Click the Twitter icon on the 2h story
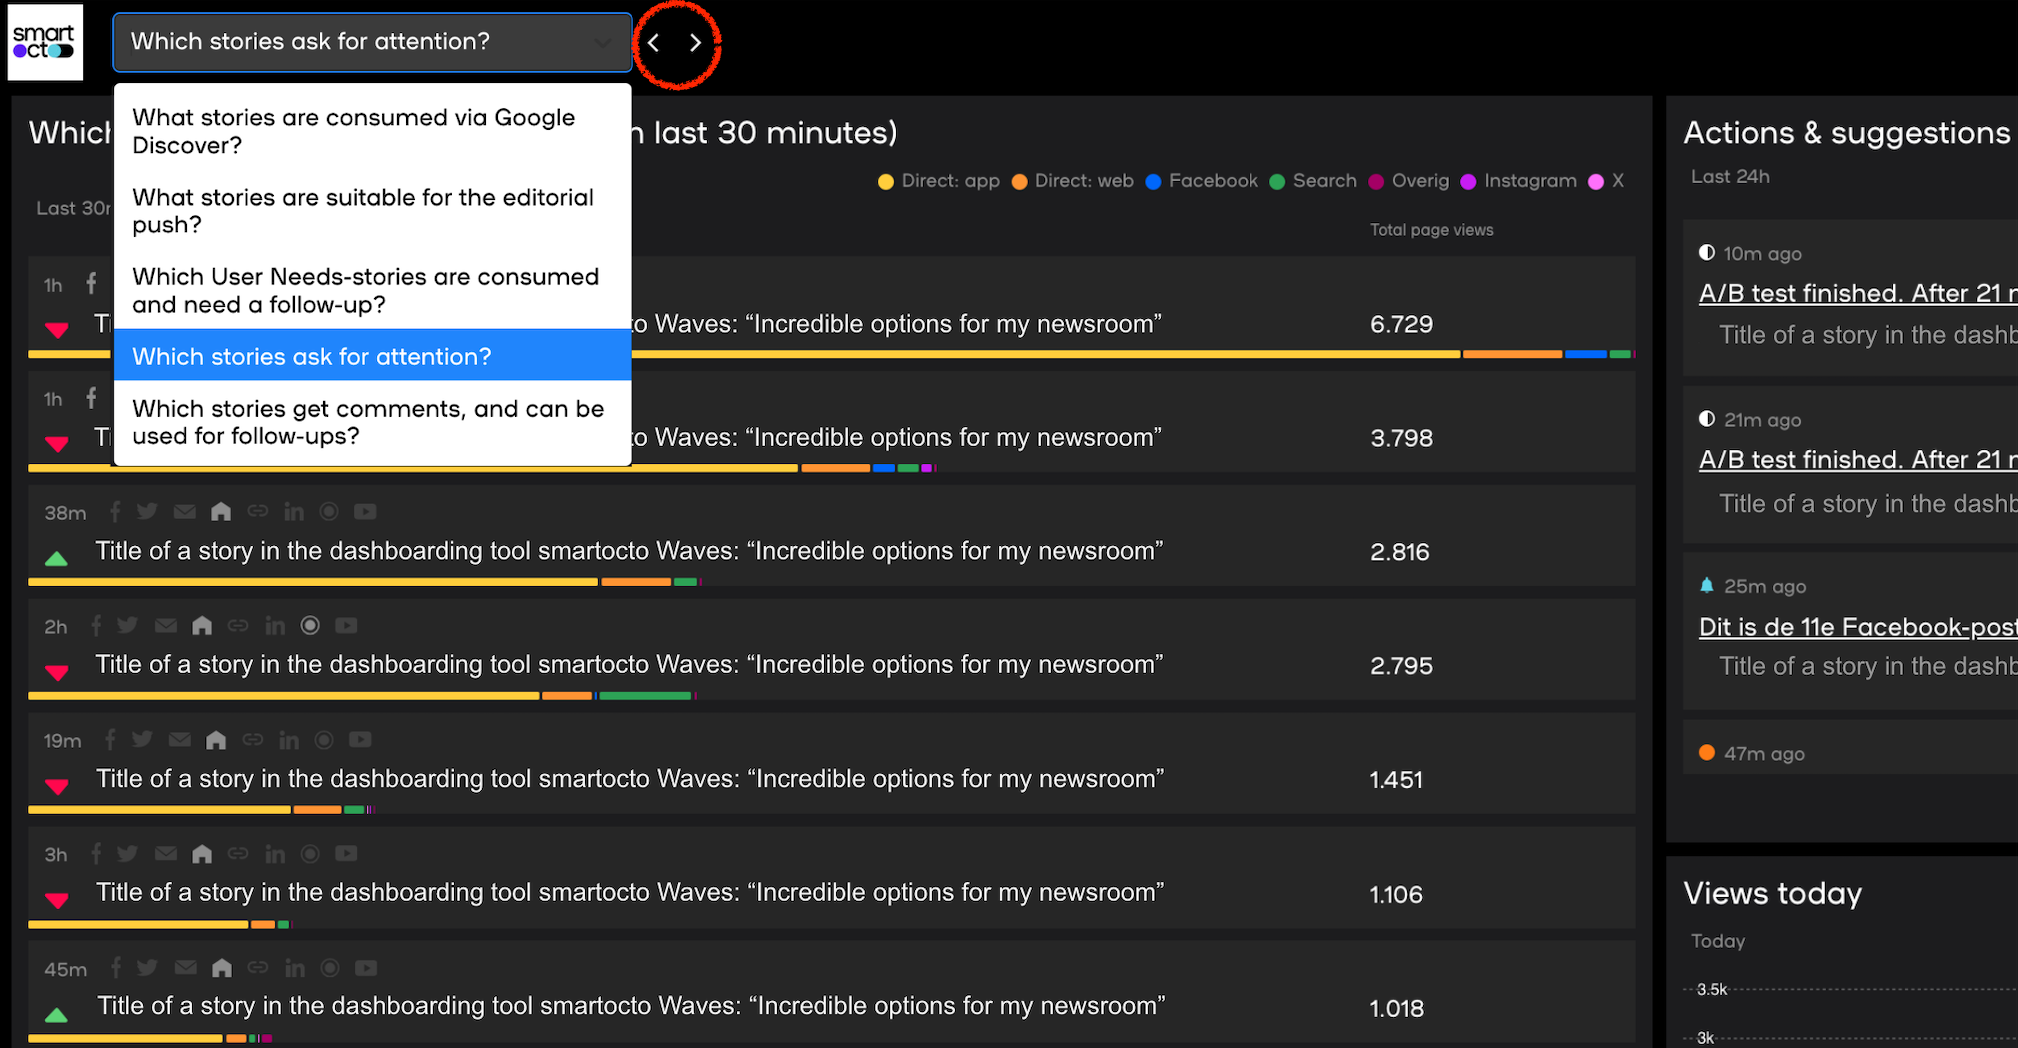 (128, 625)
